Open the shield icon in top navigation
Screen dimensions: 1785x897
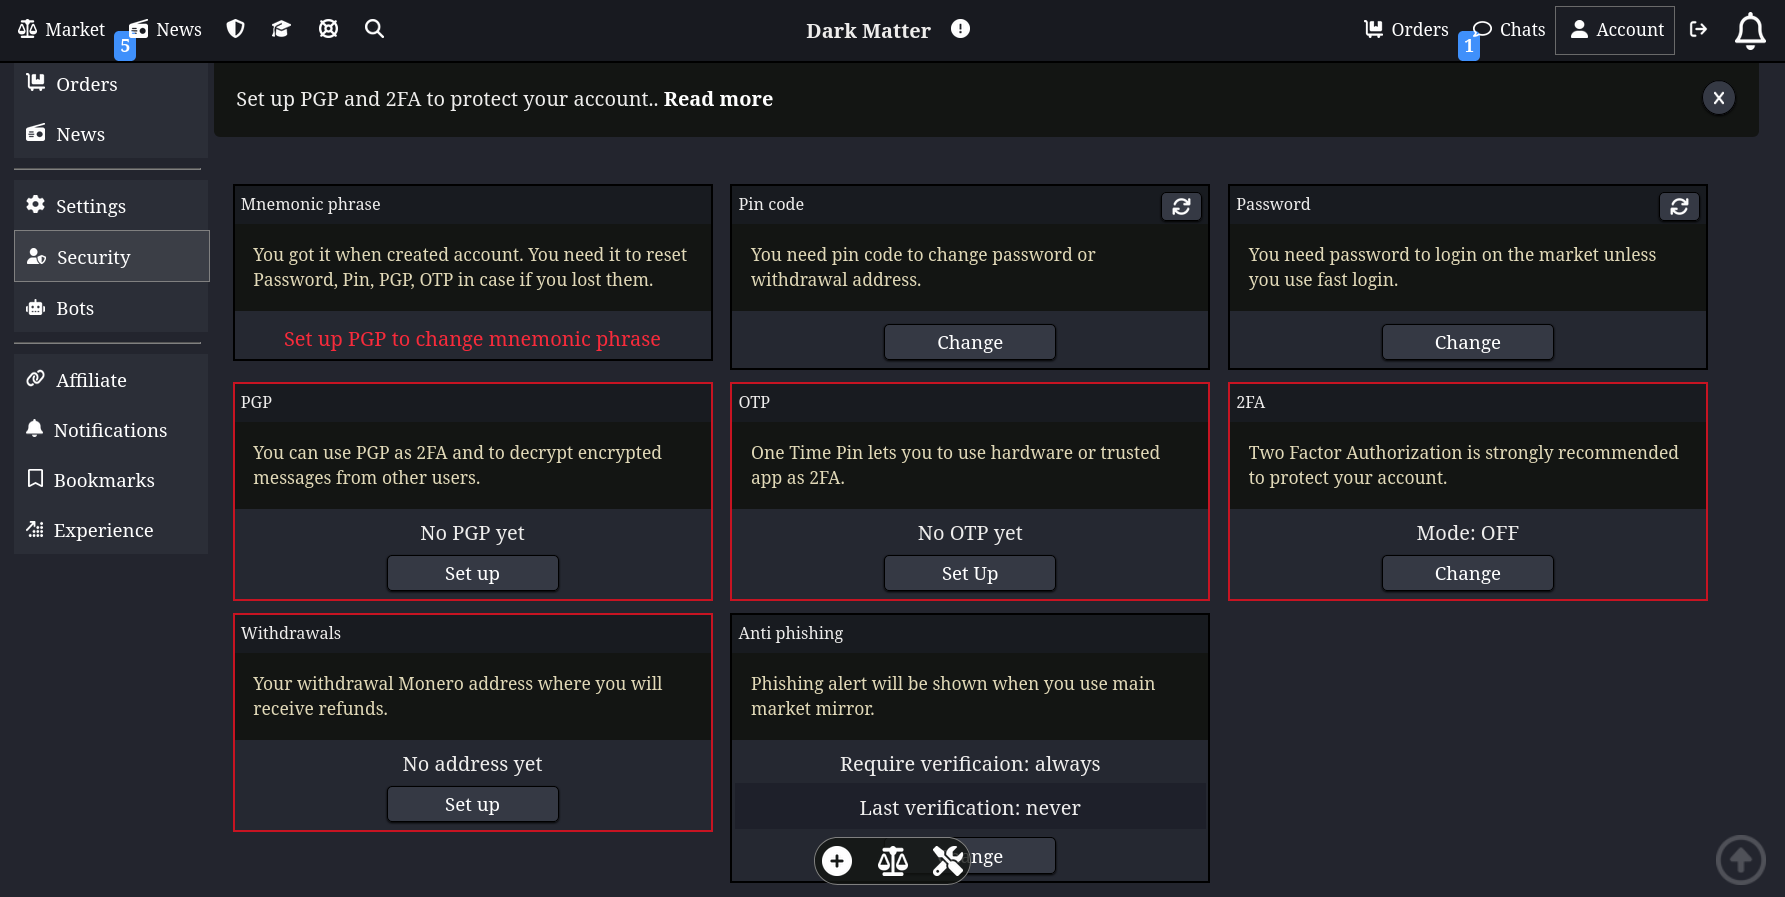pyautogui.click(x=235, y=29)
